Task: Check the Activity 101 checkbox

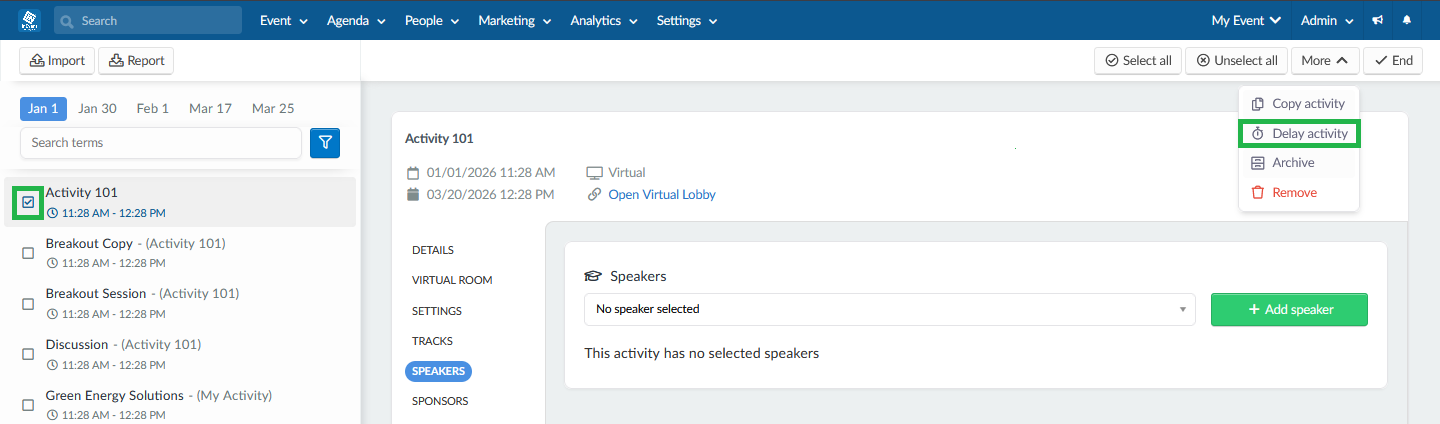Action: click(x=28, y=202)
